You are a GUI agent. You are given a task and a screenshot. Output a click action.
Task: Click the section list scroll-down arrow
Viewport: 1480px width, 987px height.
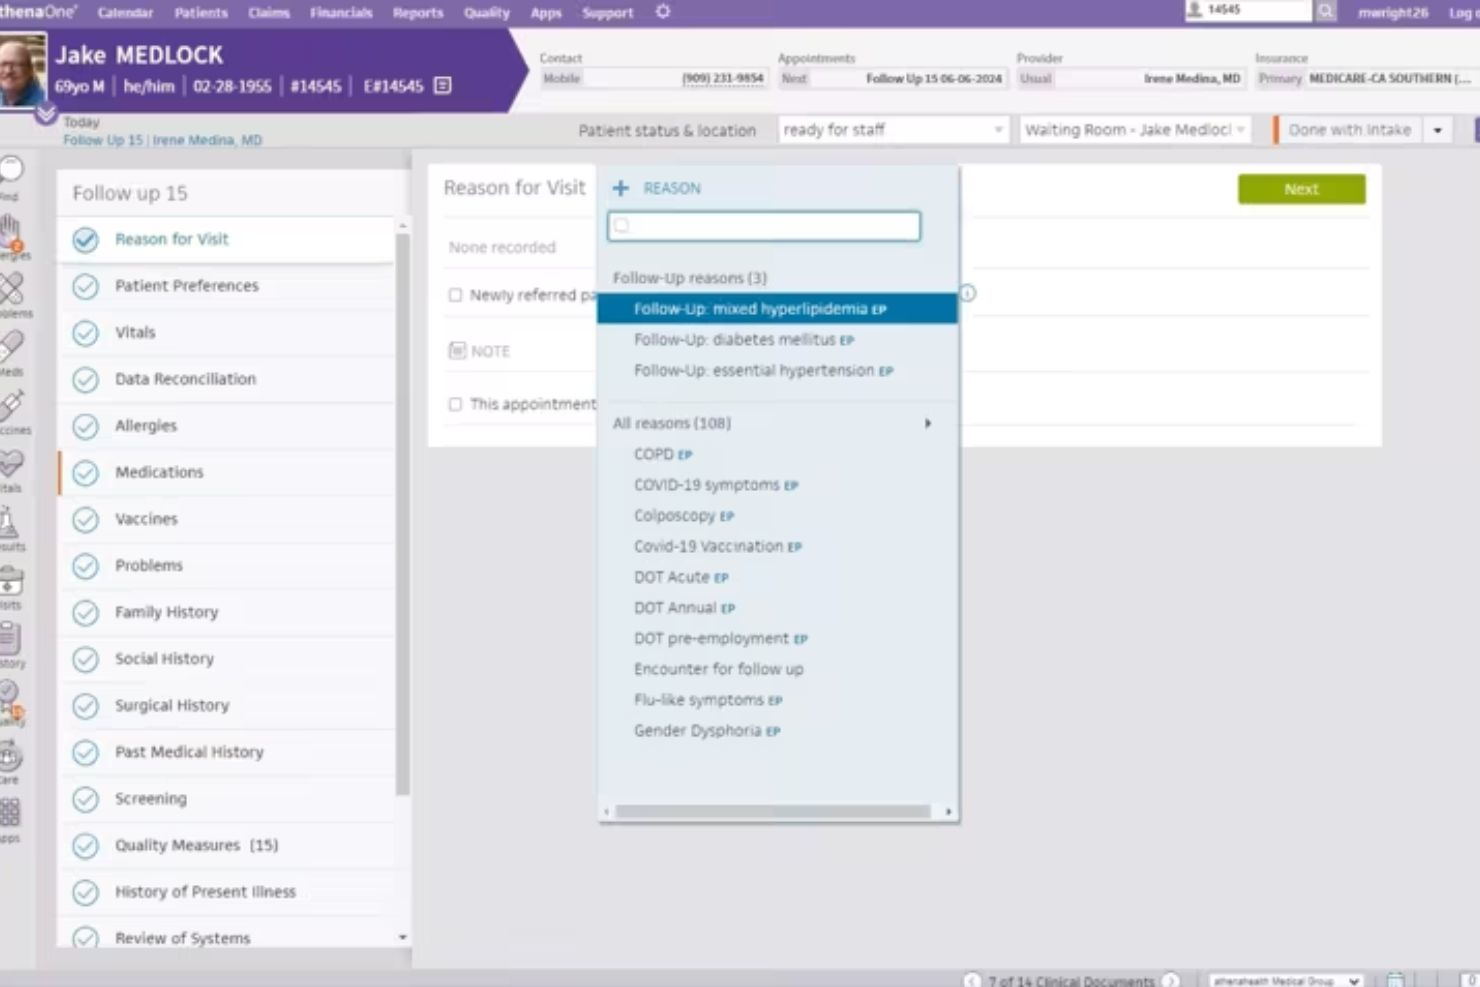pos(403,937)
